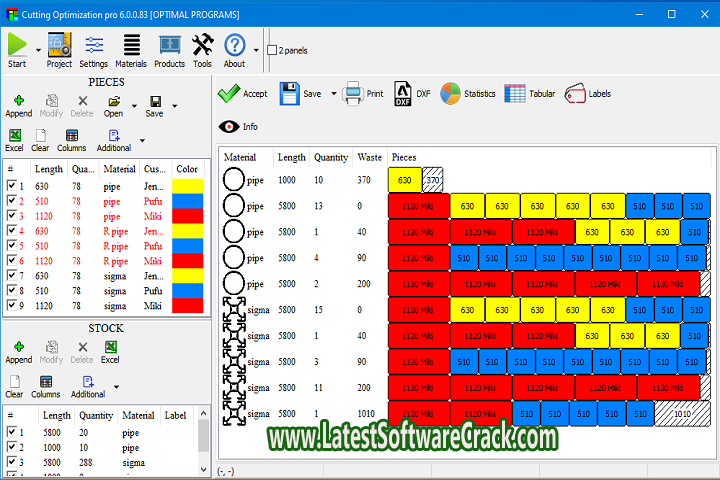Clear the pieces list
The image size is (720, 480).
tap(40, 141)
